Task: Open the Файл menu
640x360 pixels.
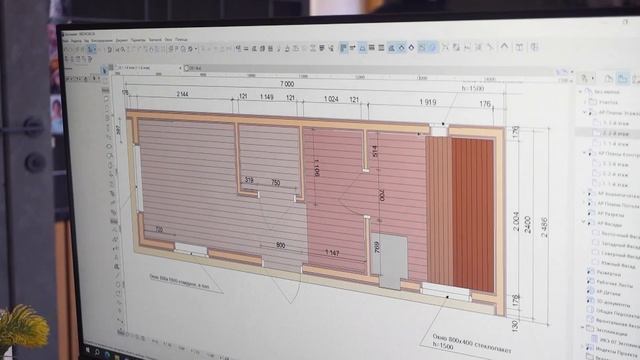Action: (67, 40)
